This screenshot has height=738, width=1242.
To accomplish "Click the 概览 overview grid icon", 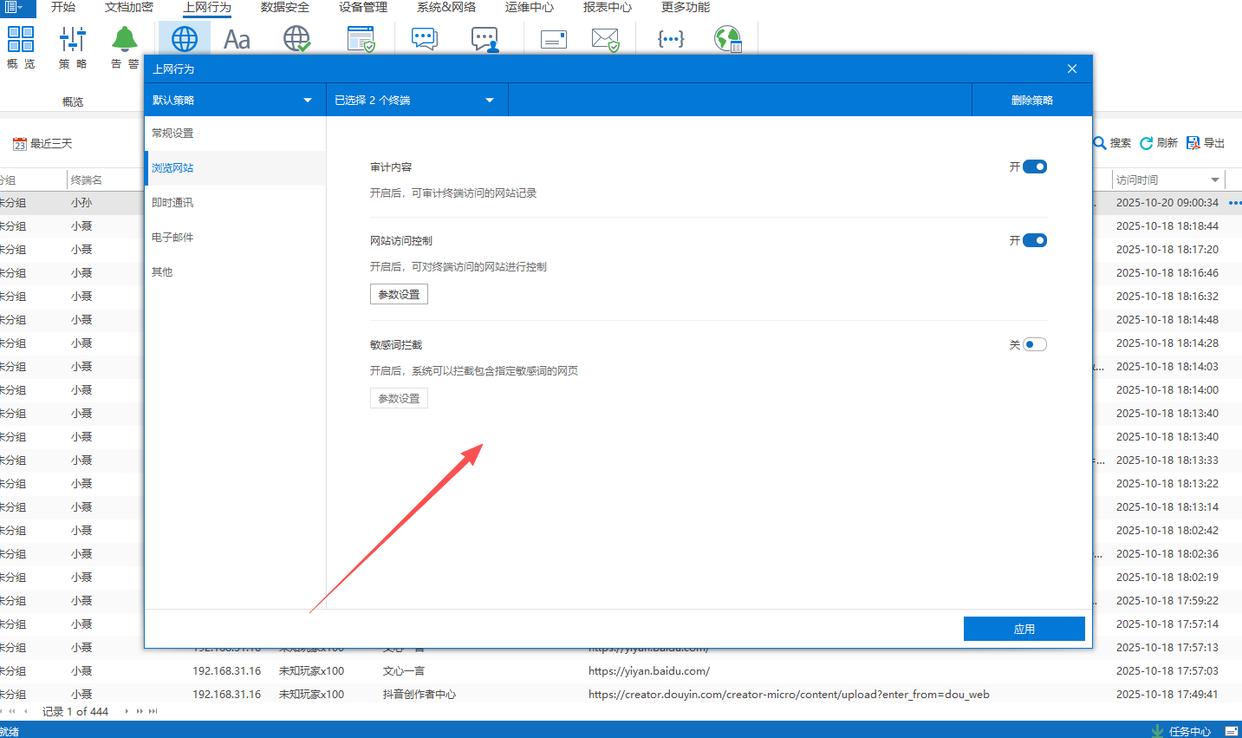I will (x=21, y=40).
